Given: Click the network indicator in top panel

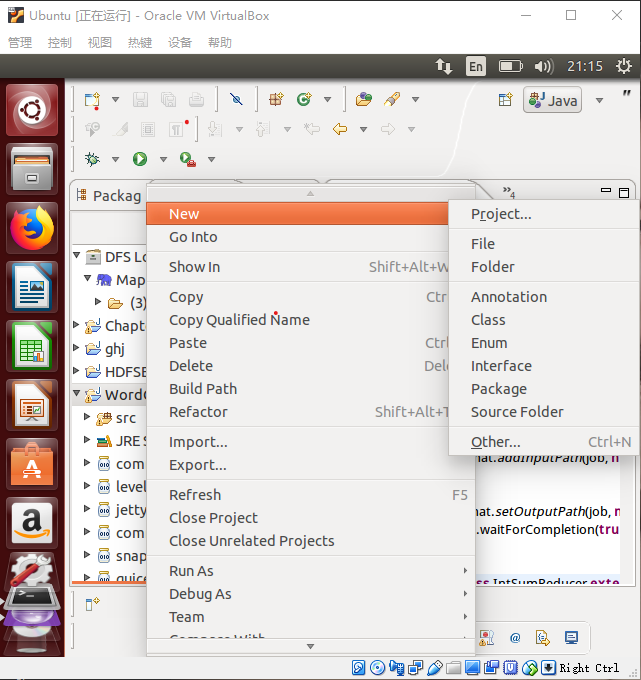Looking at the screenshot, I should click(444, 66).
